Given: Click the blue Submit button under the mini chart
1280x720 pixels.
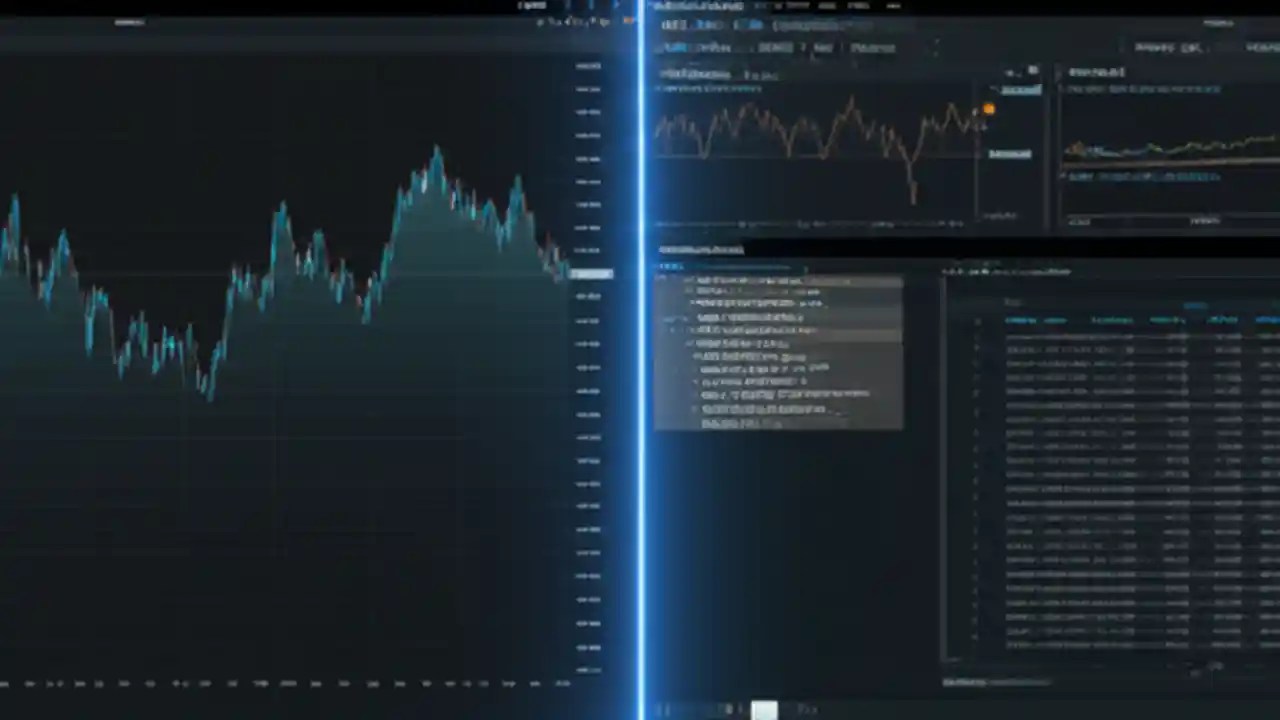Looking at the screenshot, I should click(1009, 153).
